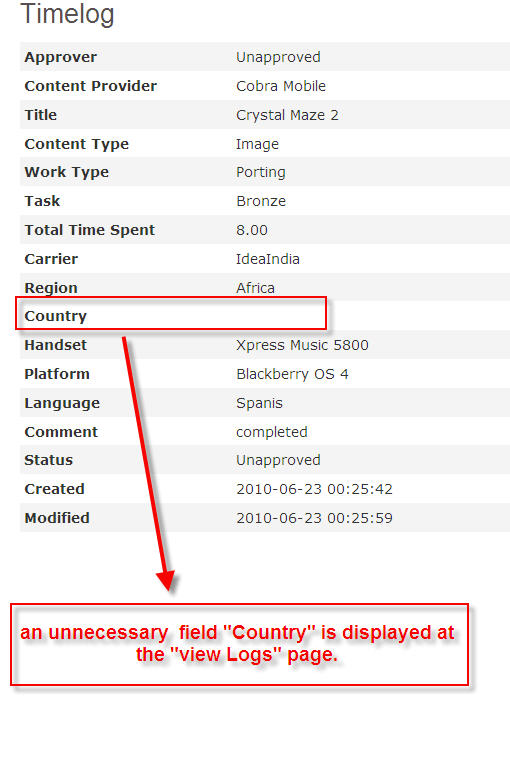Select the Spanis language value
The image size is (510, 784).
tap(259, 403)
